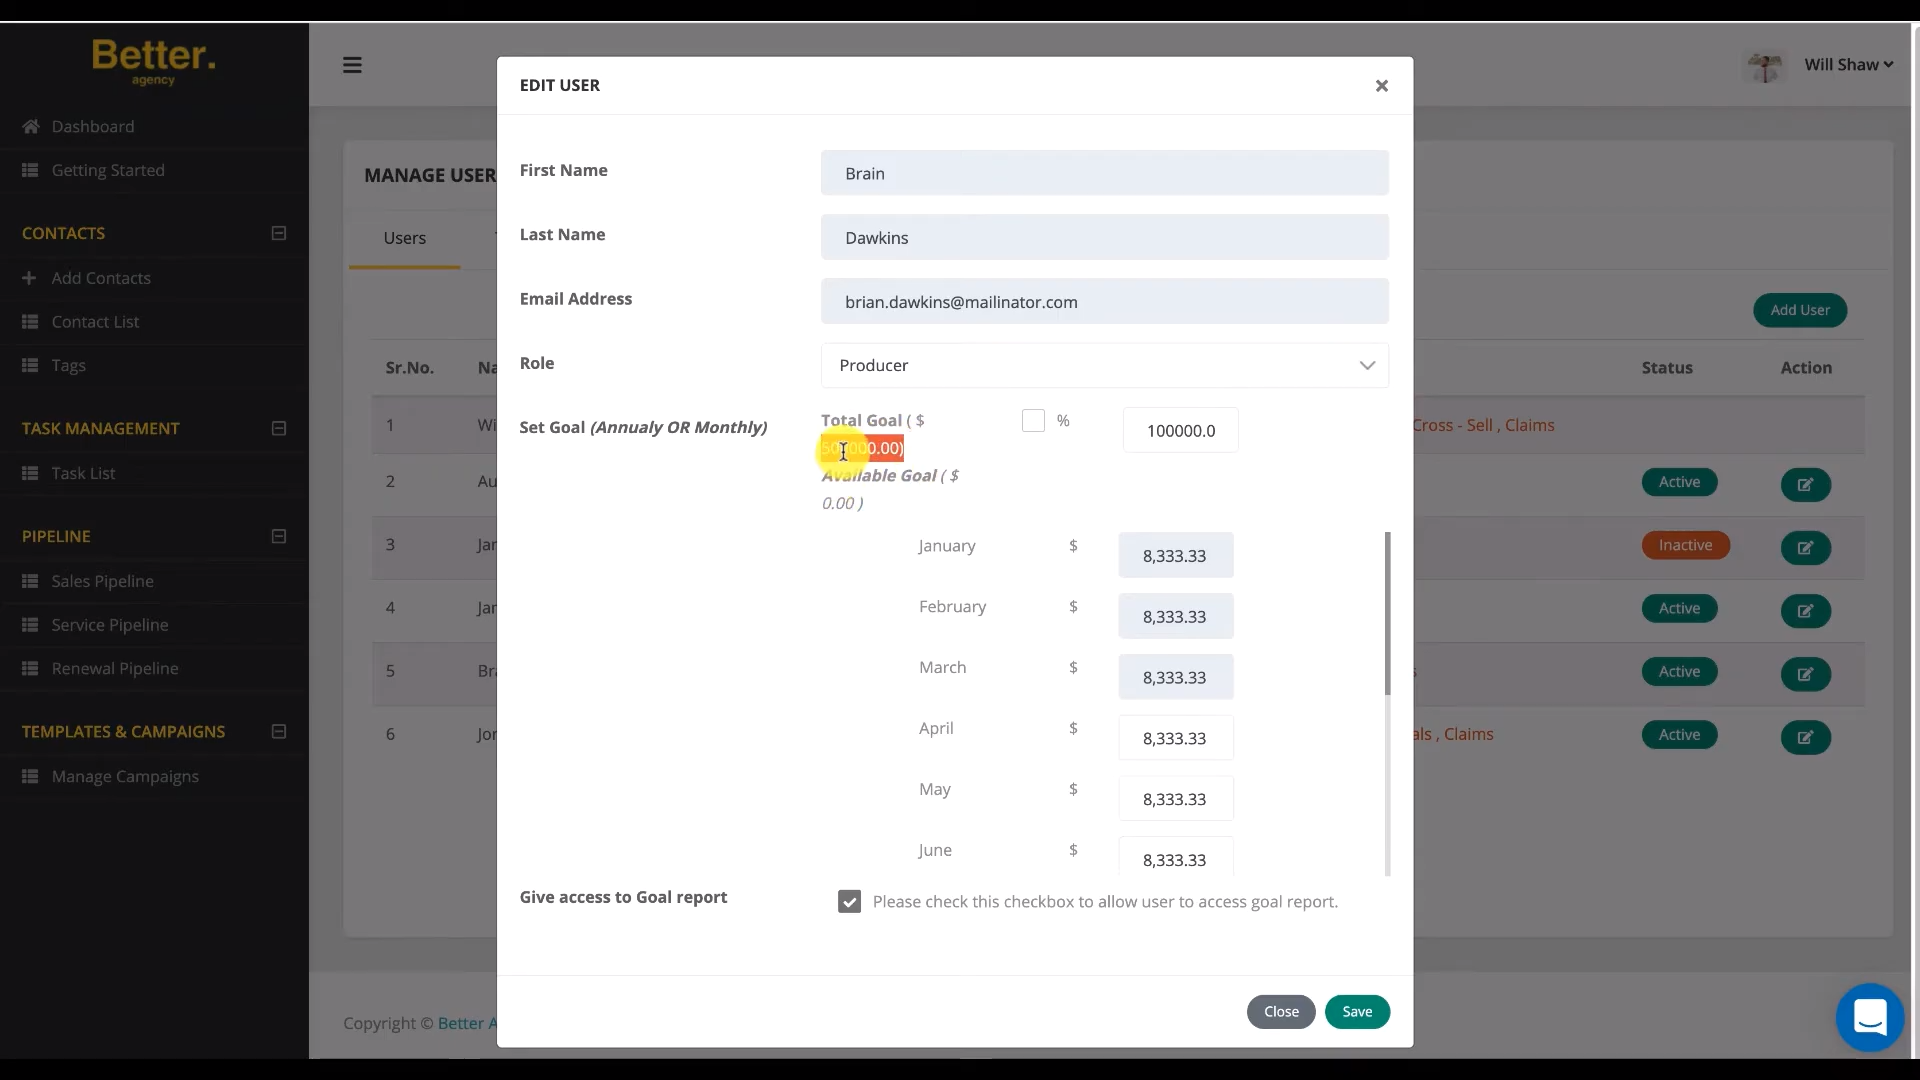Open Getting Started in sidebar
The width and height of the screenshot is (1920, 1080).
(108, 171)
